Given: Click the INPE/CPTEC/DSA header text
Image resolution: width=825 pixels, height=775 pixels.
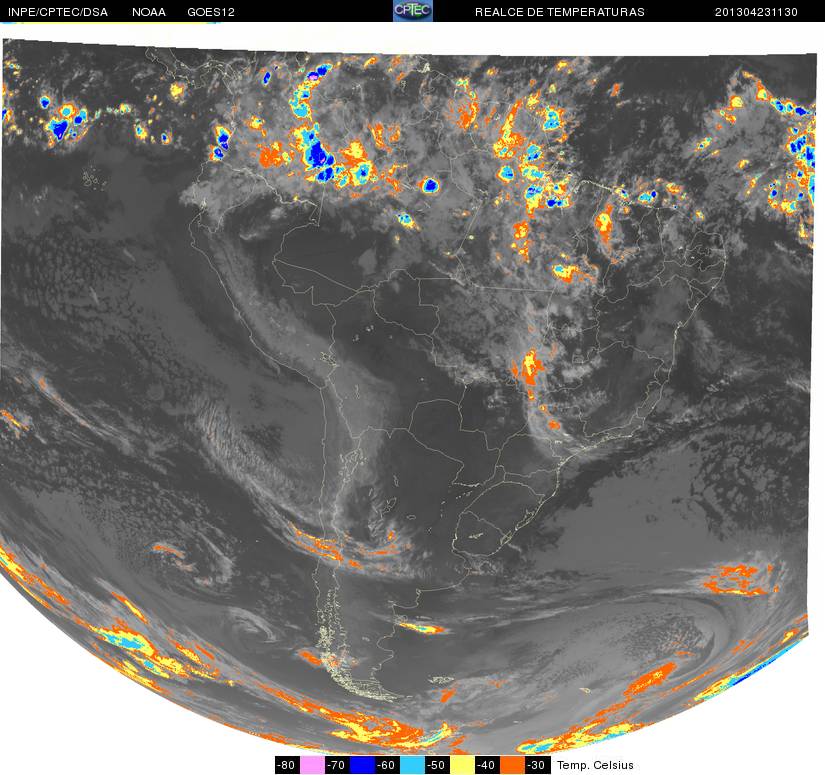Looking at the screenshot, I should 58,12.
